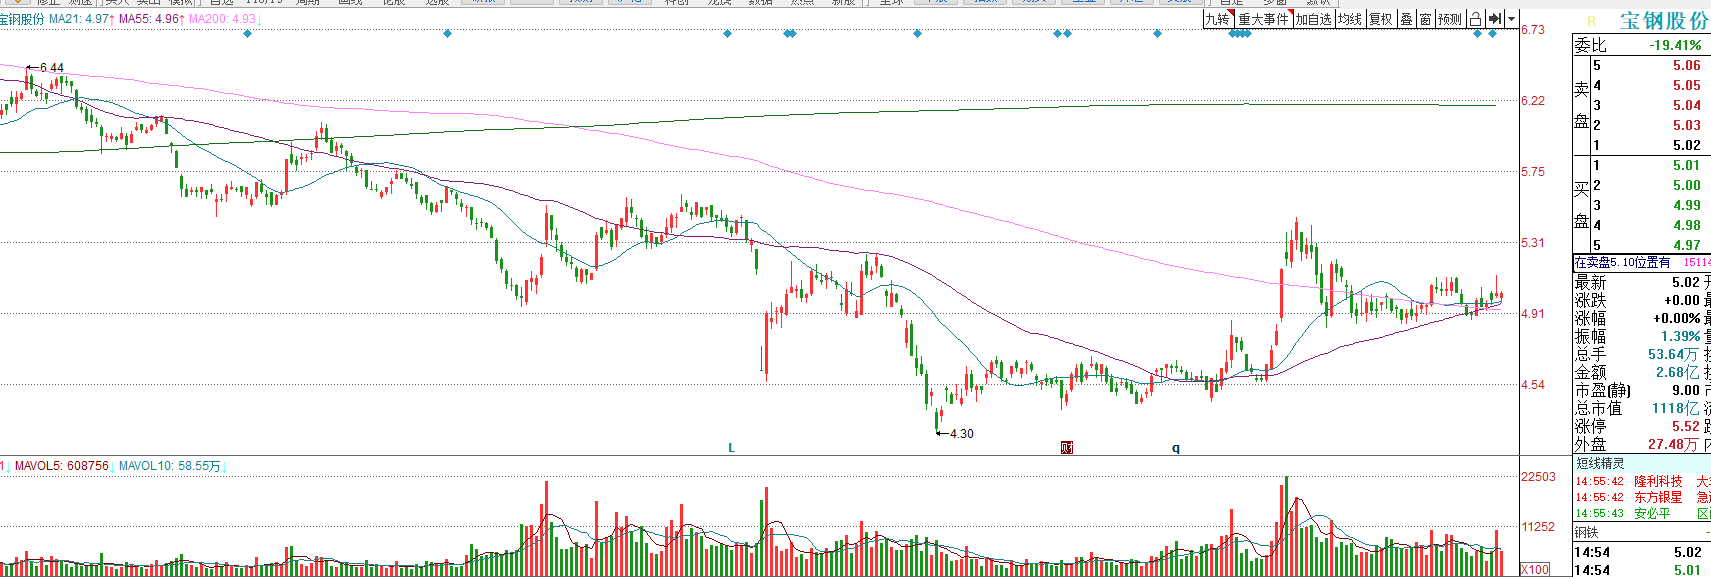Click the 预测 forecast button
This screenshot has width=1711, height=577.
click(1450, 19)
